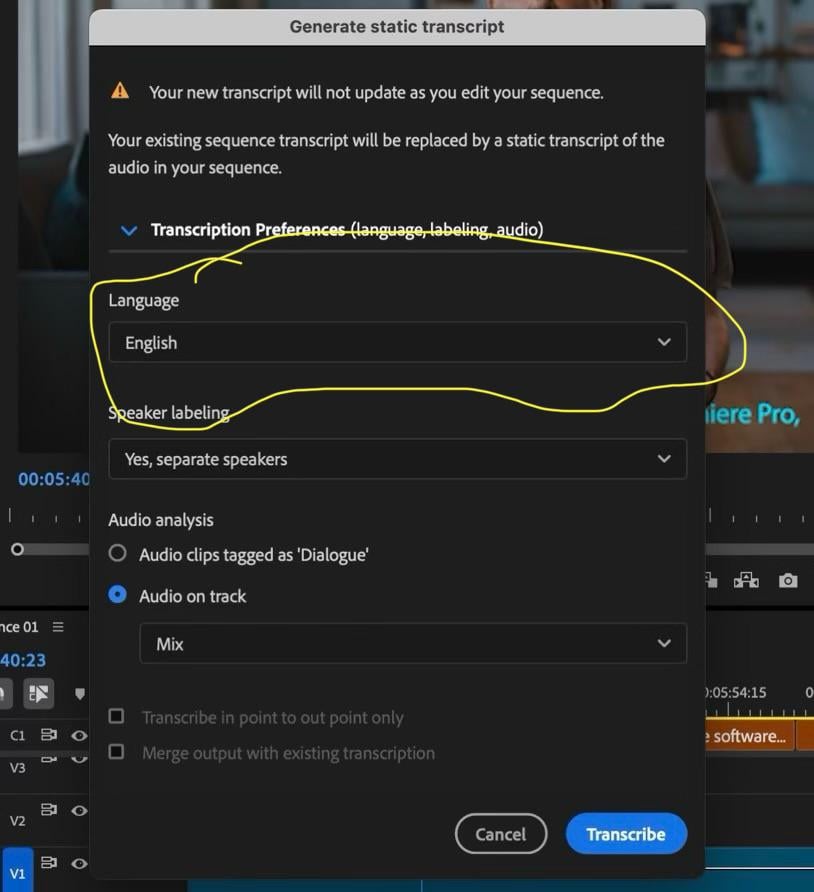Toggle sync lock icon on C1 track
The width and height of the screenshot is (814, 892).
click(x=48, y=735)
